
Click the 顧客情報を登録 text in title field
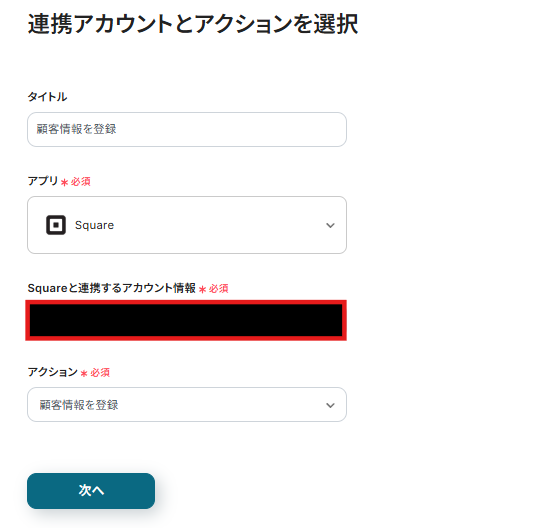click(76, 129)
